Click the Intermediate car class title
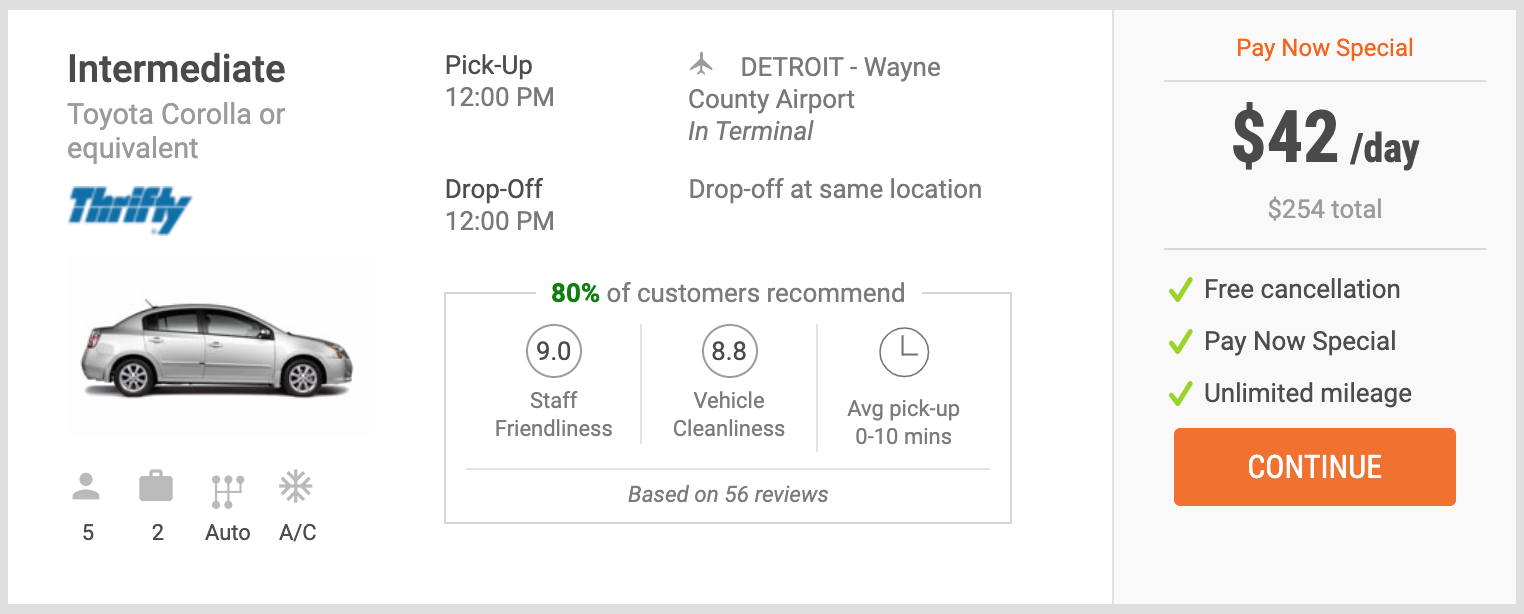Viewport: 1524px width, 614px height. point(176,69)
